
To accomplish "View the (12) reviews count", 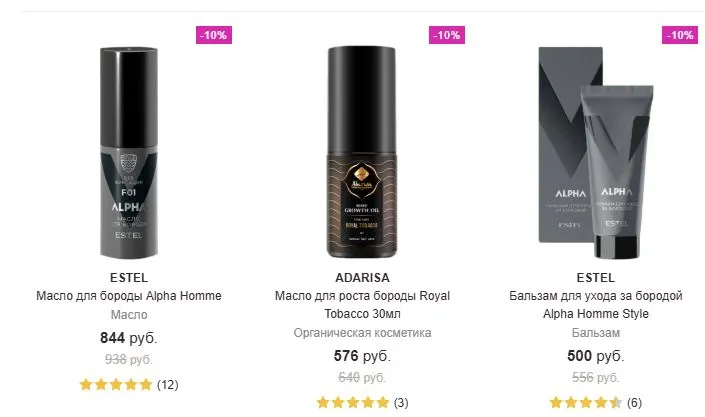I will tap(168, 385).
